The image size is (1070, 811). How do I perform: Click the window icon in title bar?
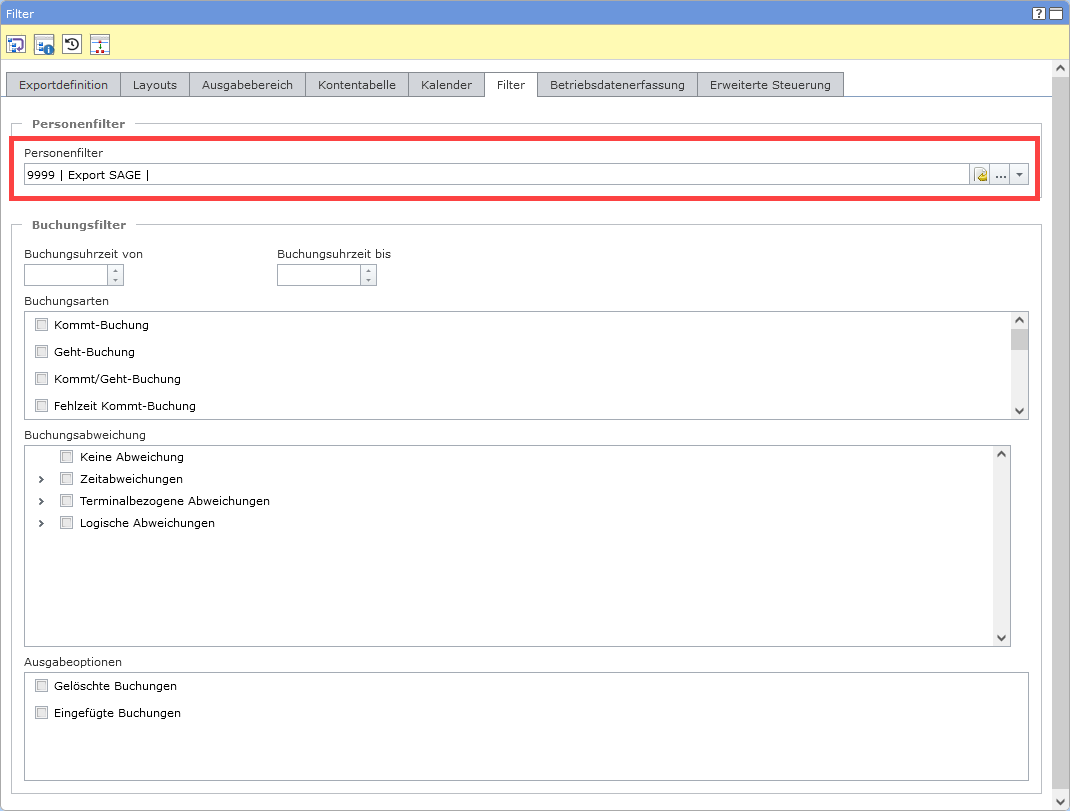point(1055,13)
